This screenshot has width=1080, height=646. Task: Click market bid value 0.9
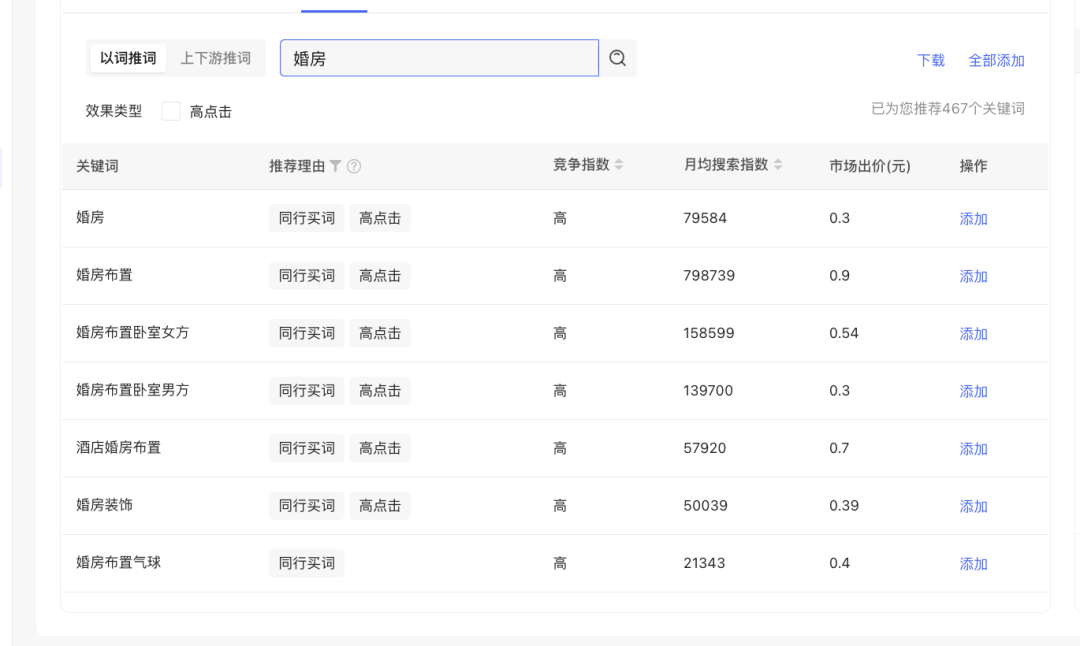[x=839, y=275]
